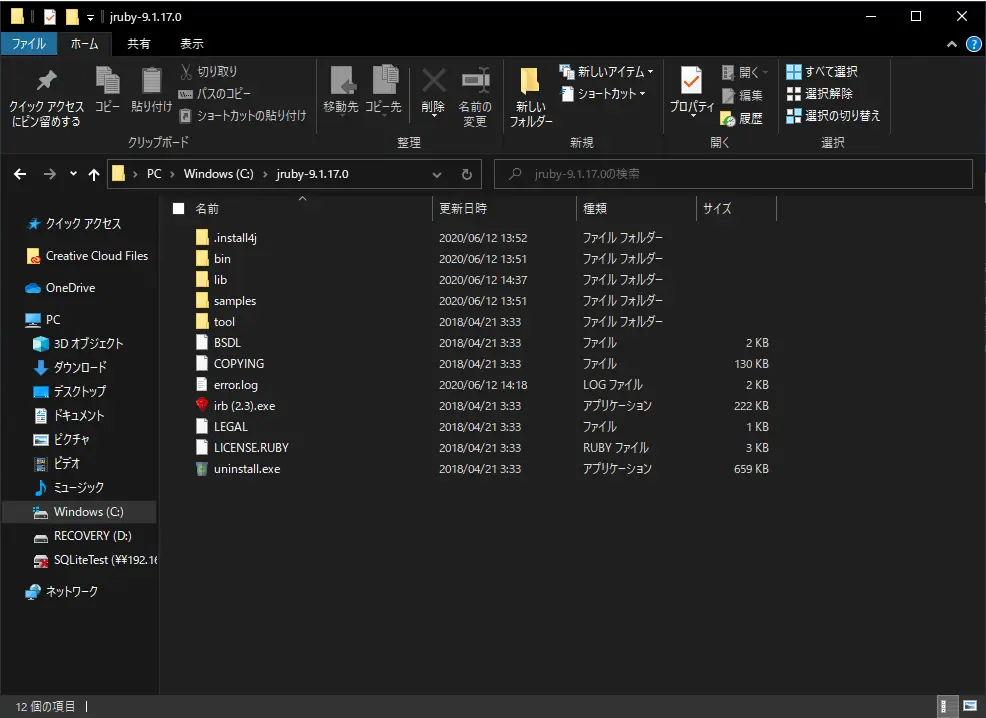
Task: Click the 名前の変更 icon
Action: (475, 80)
